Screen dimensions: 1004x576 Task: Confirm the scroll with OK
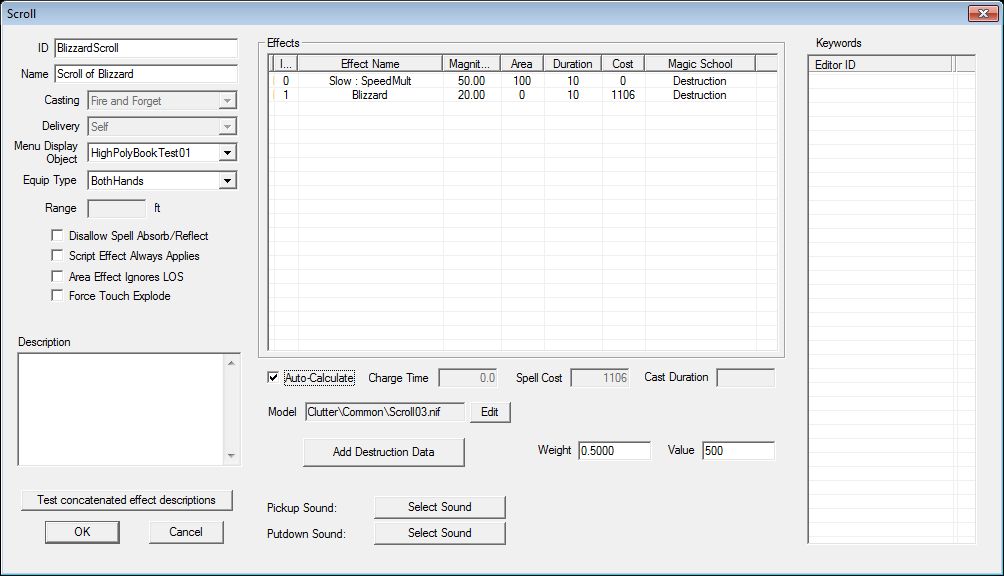pyautogui.click(x=82, y=532)
